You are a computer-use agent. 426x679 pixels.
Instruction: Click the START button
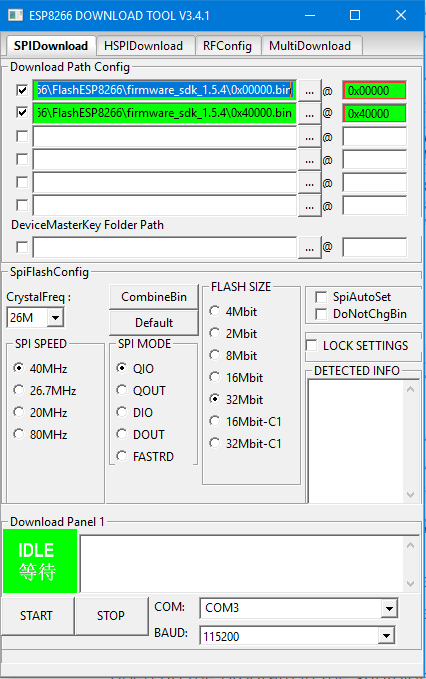click(x=37, y=615)
